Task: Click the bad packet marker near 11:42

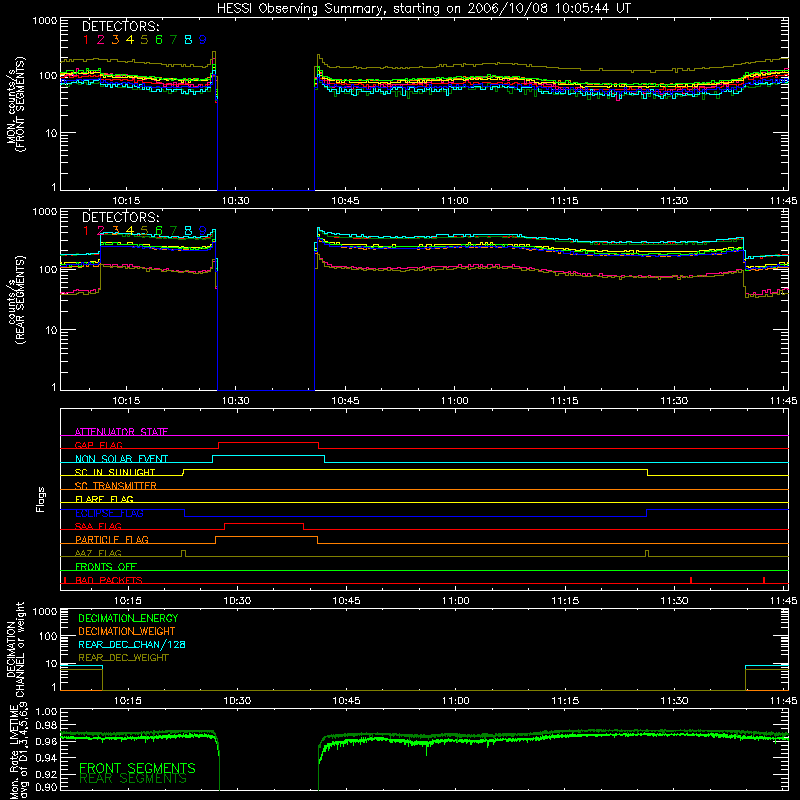Action: point(764,580)
